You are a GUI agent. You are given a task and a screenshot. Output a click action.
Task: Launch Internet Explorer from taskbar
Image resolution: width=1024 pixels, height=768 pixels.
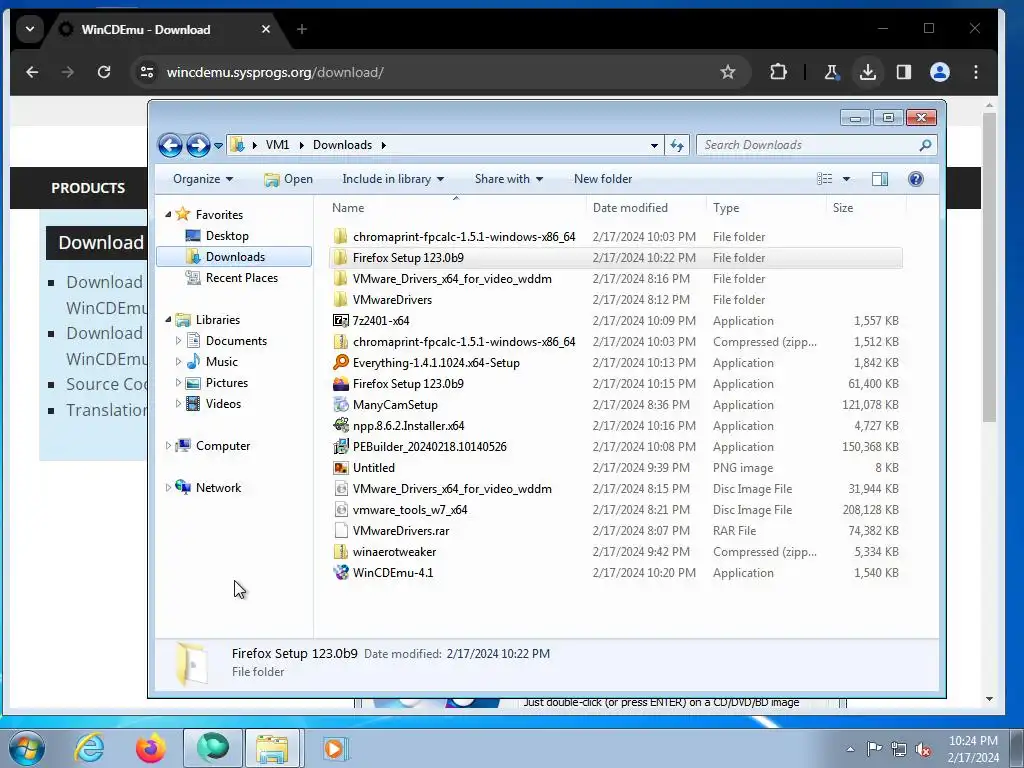(89, 748)
